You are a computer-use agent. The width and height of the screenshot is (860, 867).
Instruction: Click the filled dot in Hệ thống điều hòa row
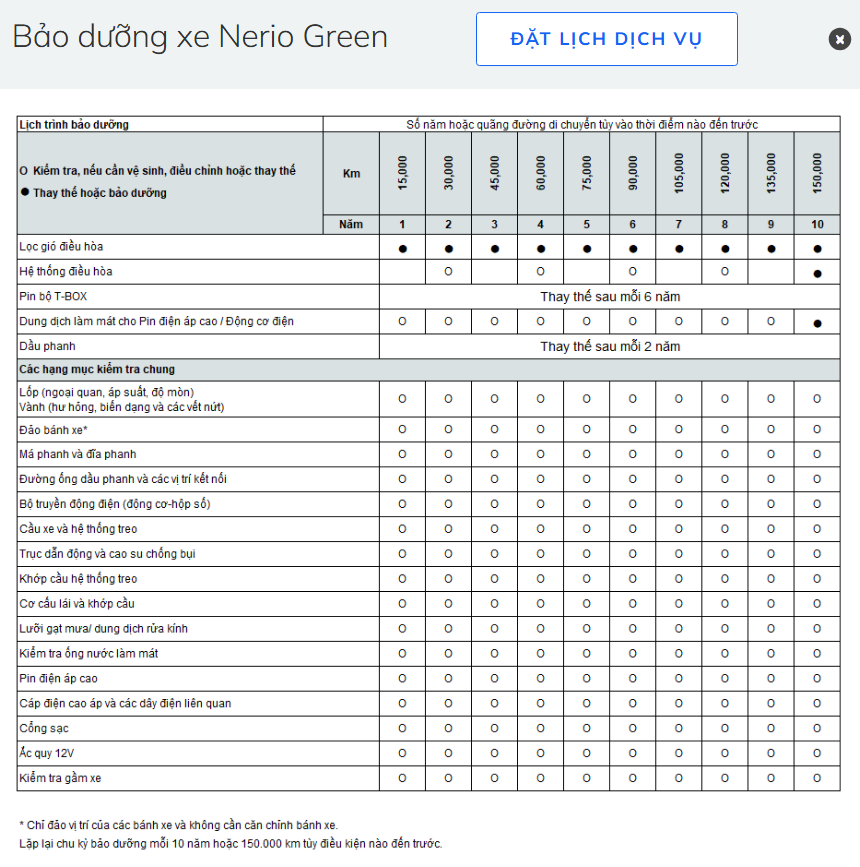click(817, 273)
